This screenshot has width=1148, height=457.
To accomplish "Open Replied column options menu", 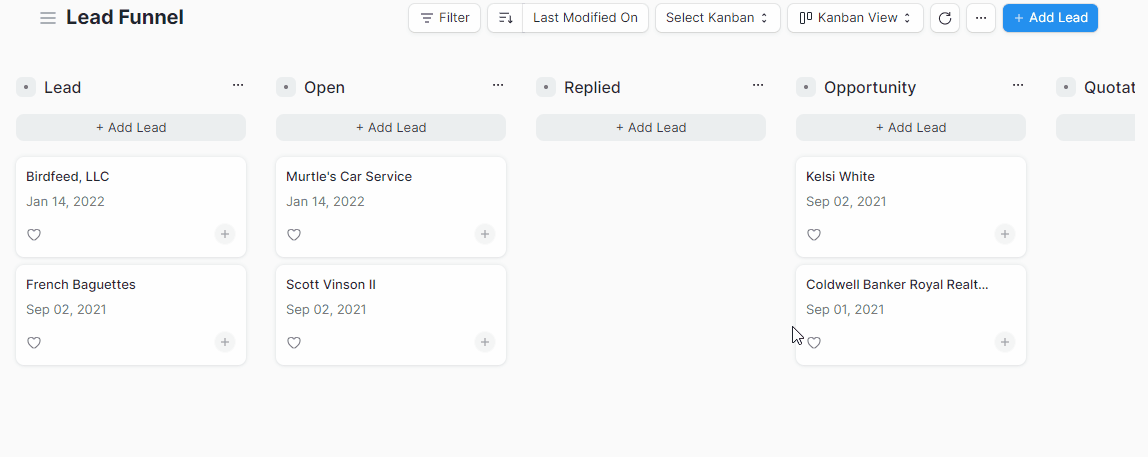I will pyautogui.click(x=758, y=86).
